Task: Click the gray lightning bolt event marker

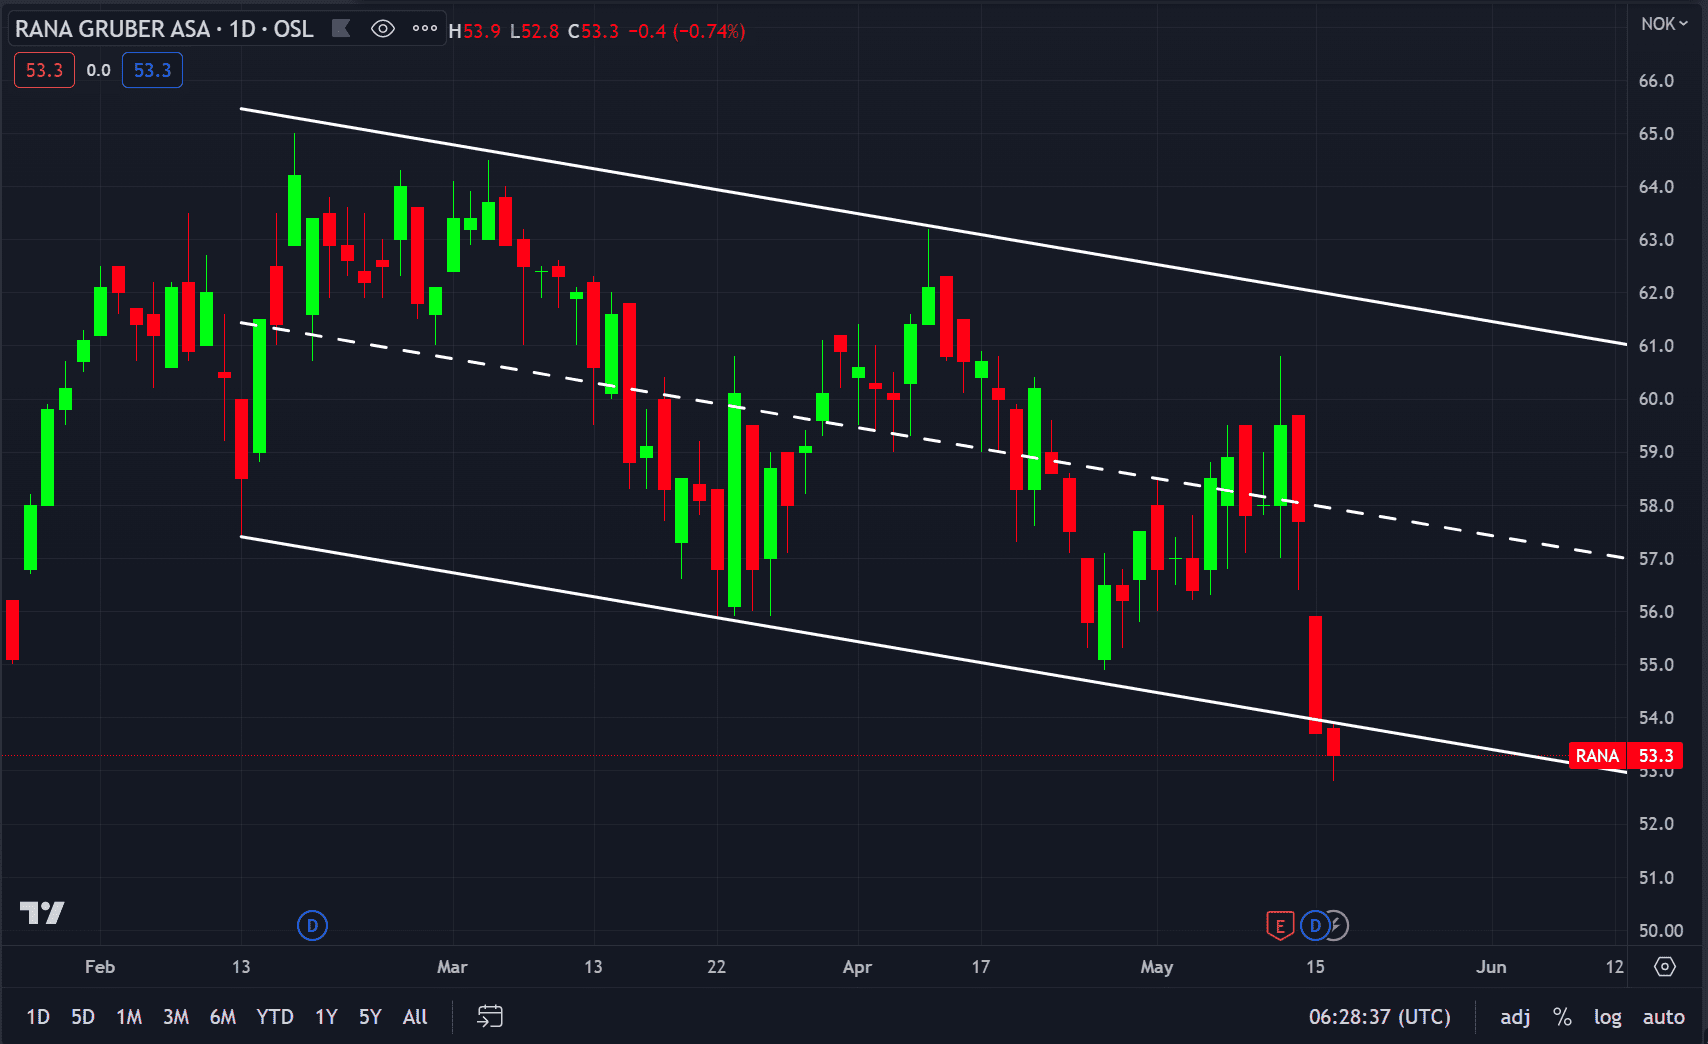Action: point(1337,926)
